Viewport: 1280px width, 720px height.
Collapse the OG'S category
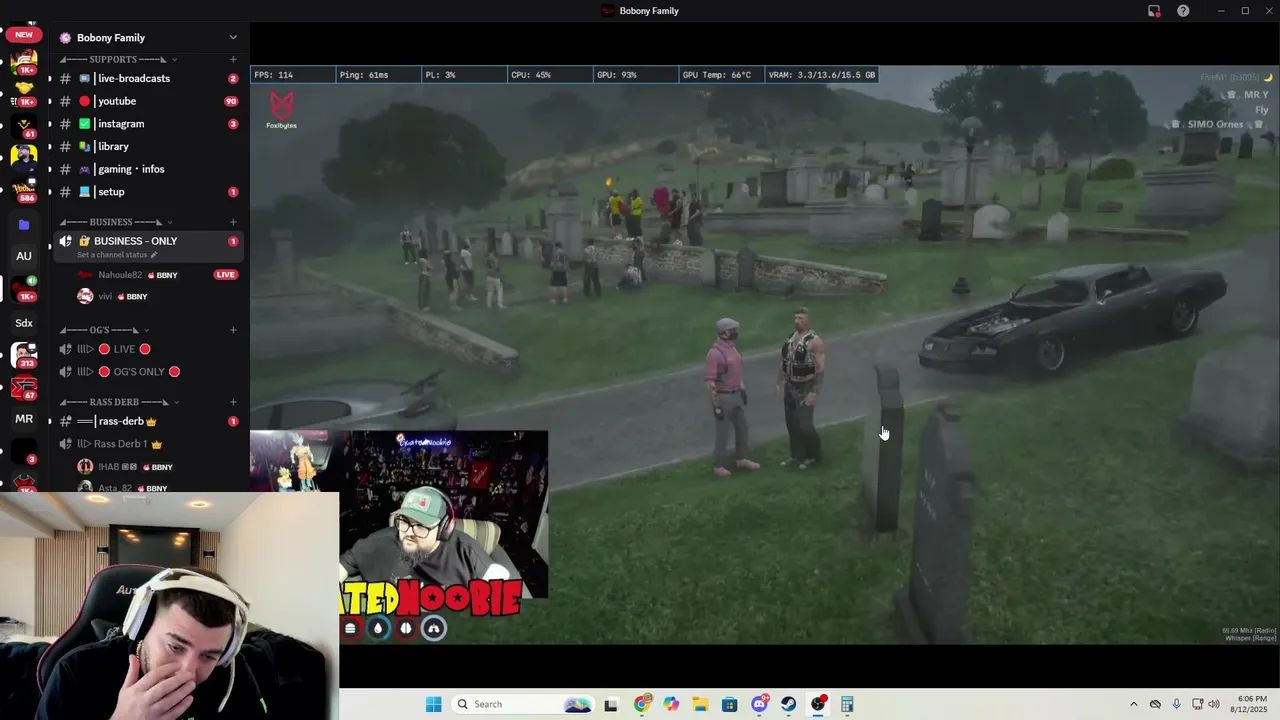click(x=105, y=330)
